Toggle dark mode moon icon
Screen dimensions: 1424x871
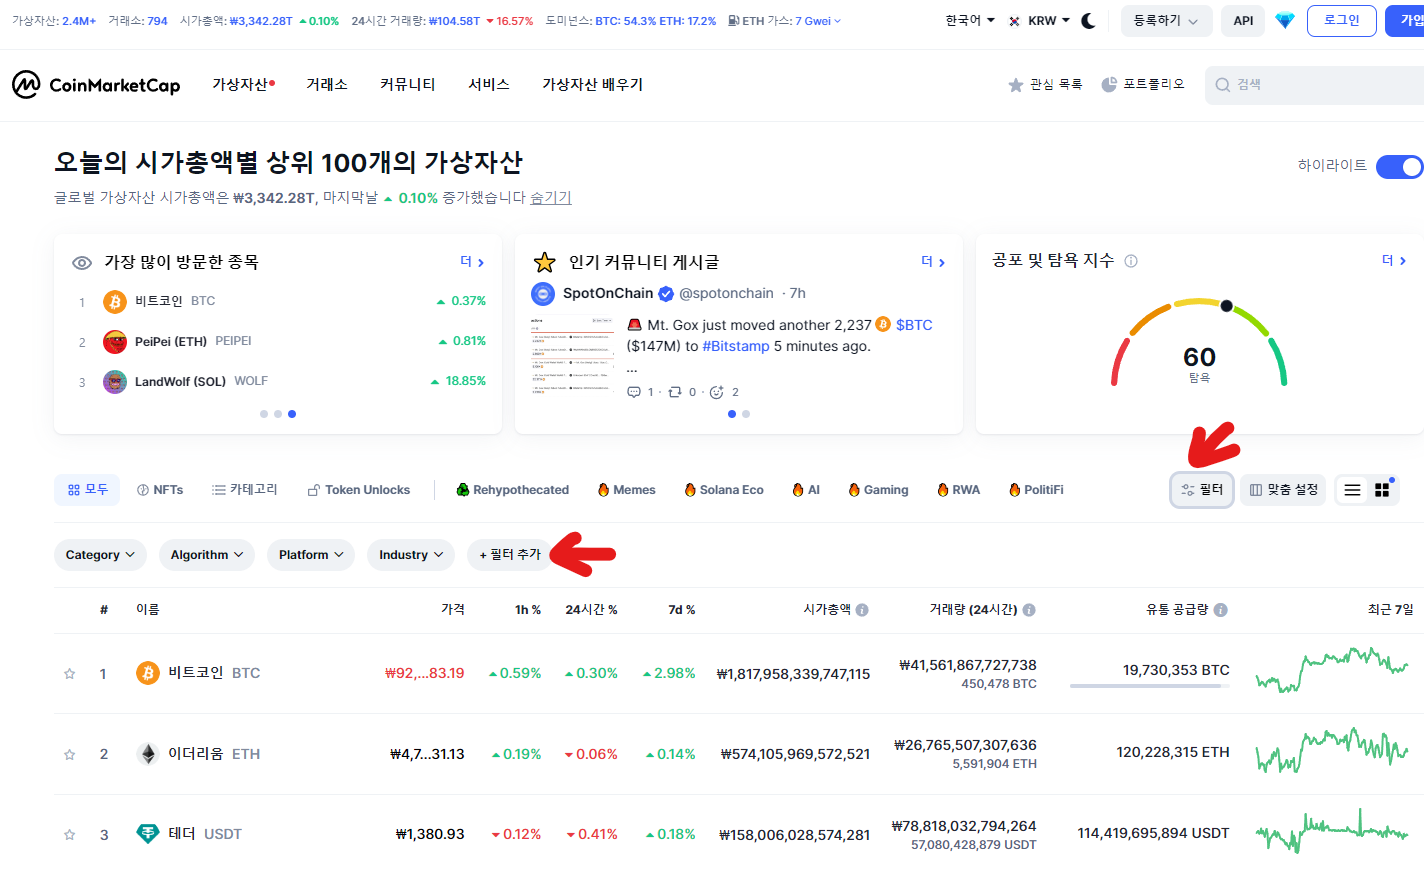point(1089,20)
